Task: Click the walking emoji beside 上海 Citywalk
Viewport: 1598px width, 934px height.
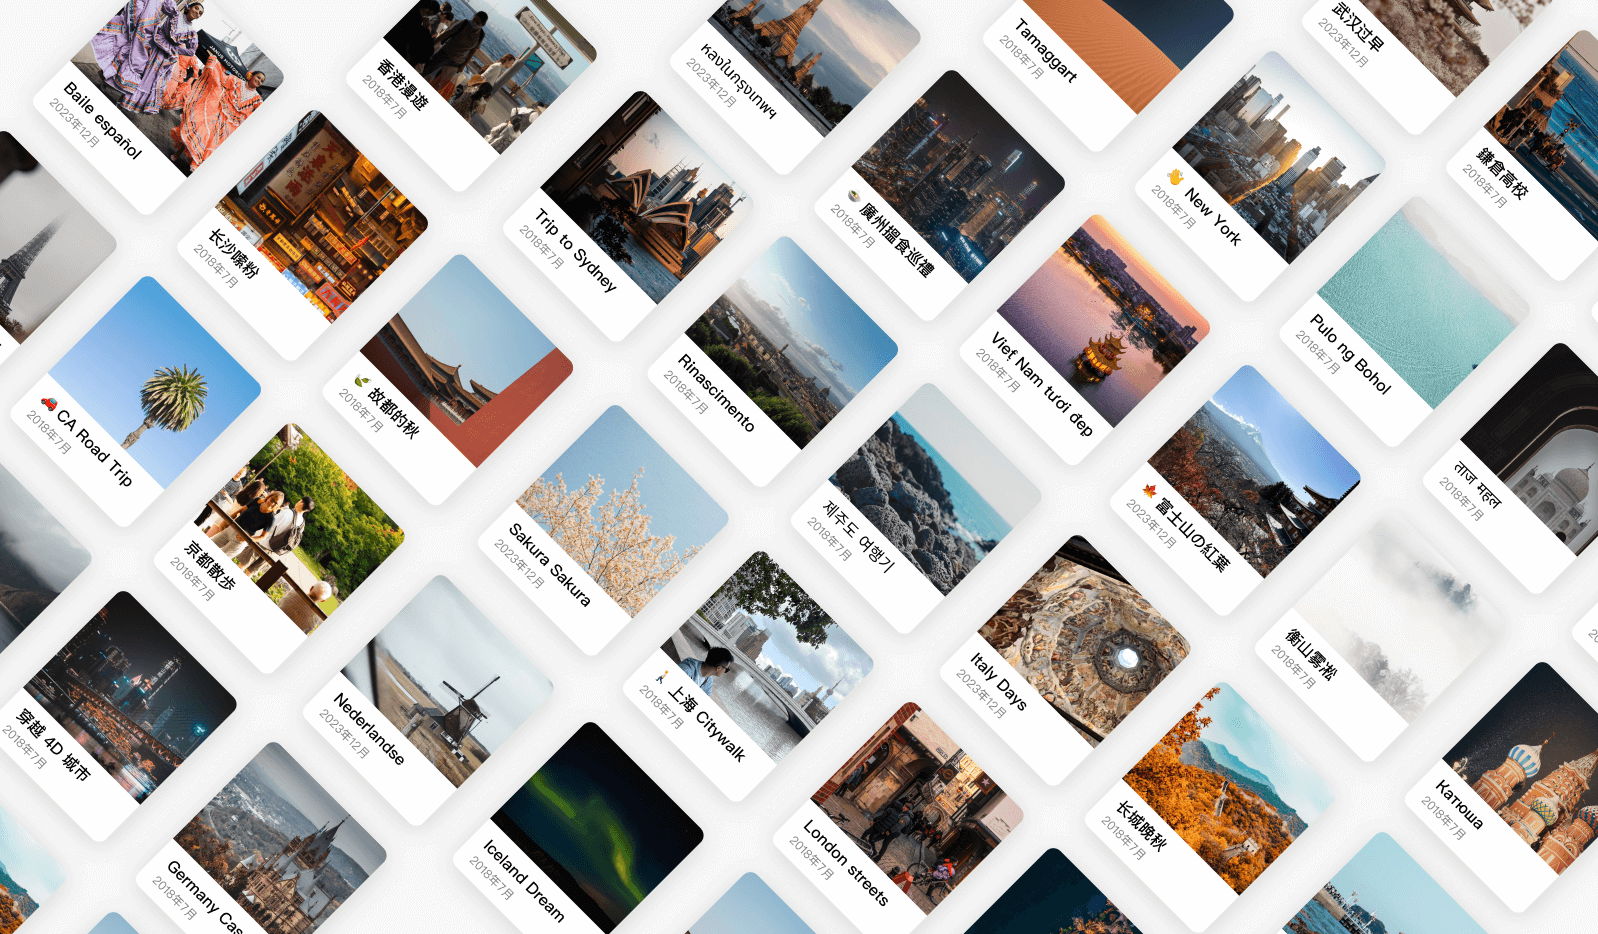Action: (x=661, y=678)
